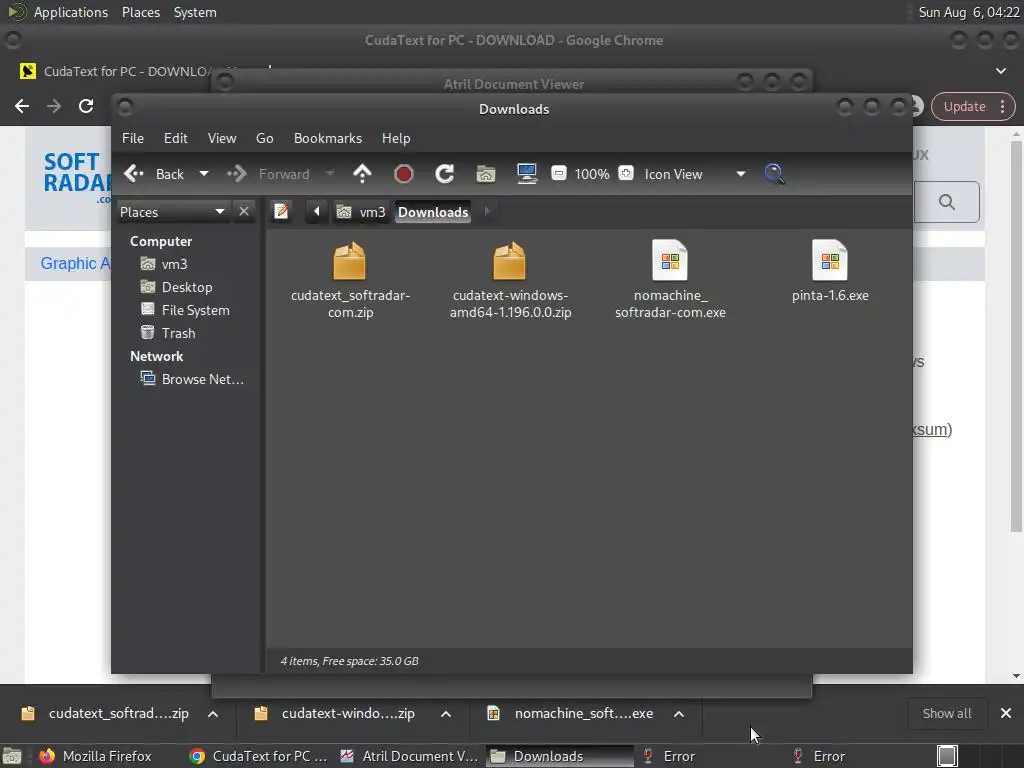Select the cudatext-windows-amd64-1.196.0.0.zip archive icon

tap(509, 260)
